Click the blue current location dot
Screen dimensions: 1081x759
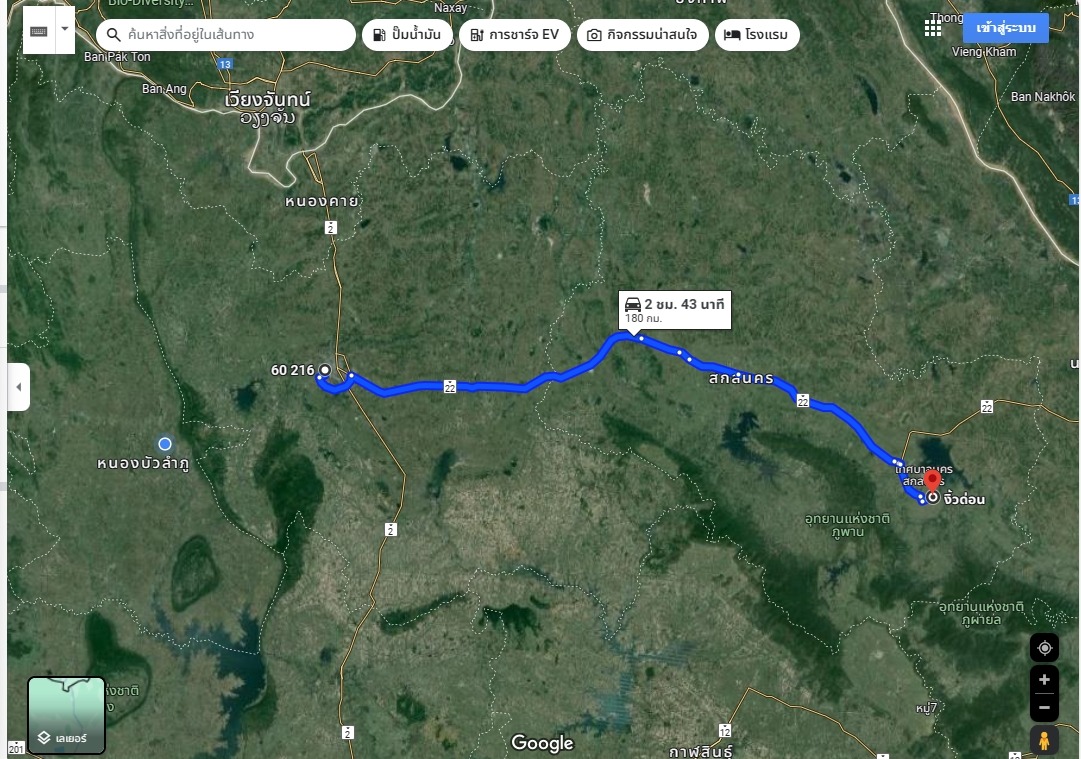(165, 444)
